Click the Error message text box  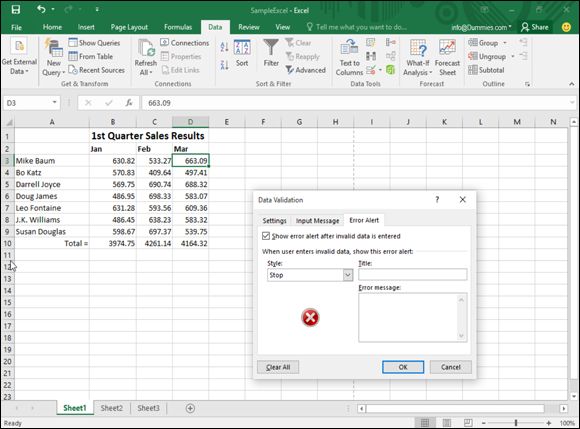(412, 318)
